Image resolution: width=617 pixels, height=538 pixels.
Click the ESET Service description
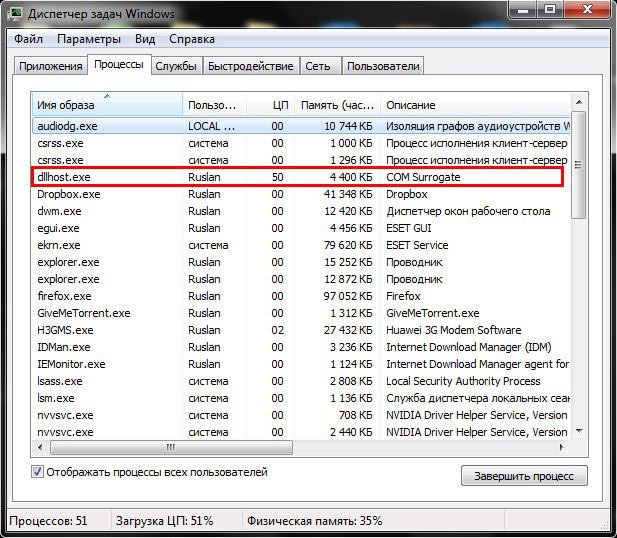[x=417, y=245]
